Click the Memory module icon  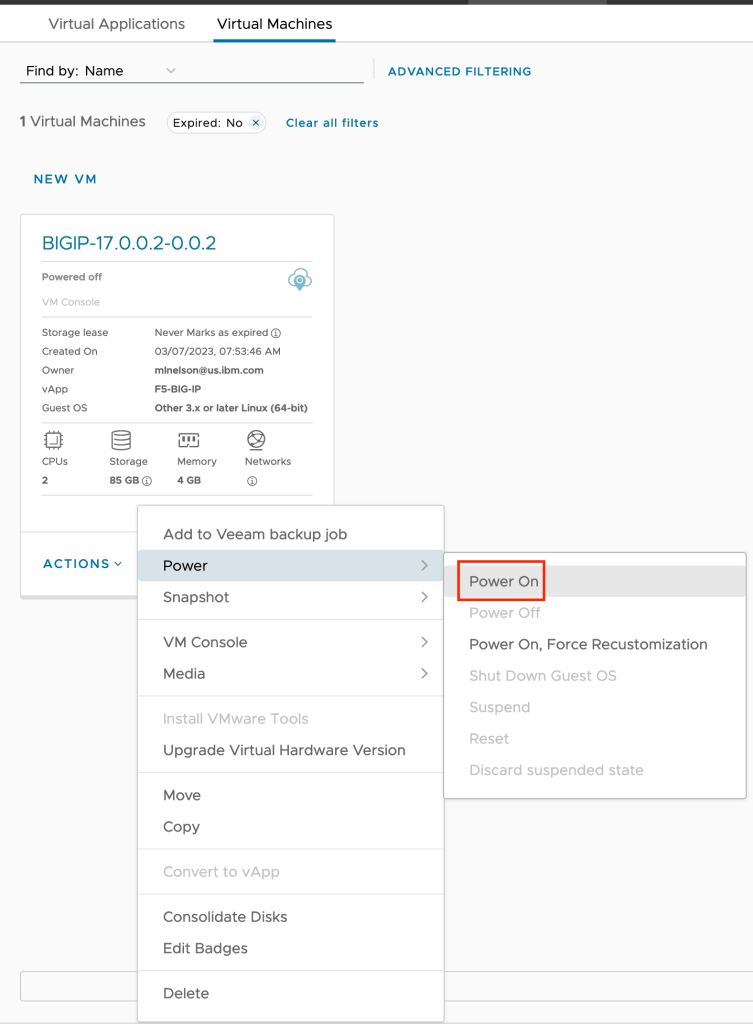[188, 440]
